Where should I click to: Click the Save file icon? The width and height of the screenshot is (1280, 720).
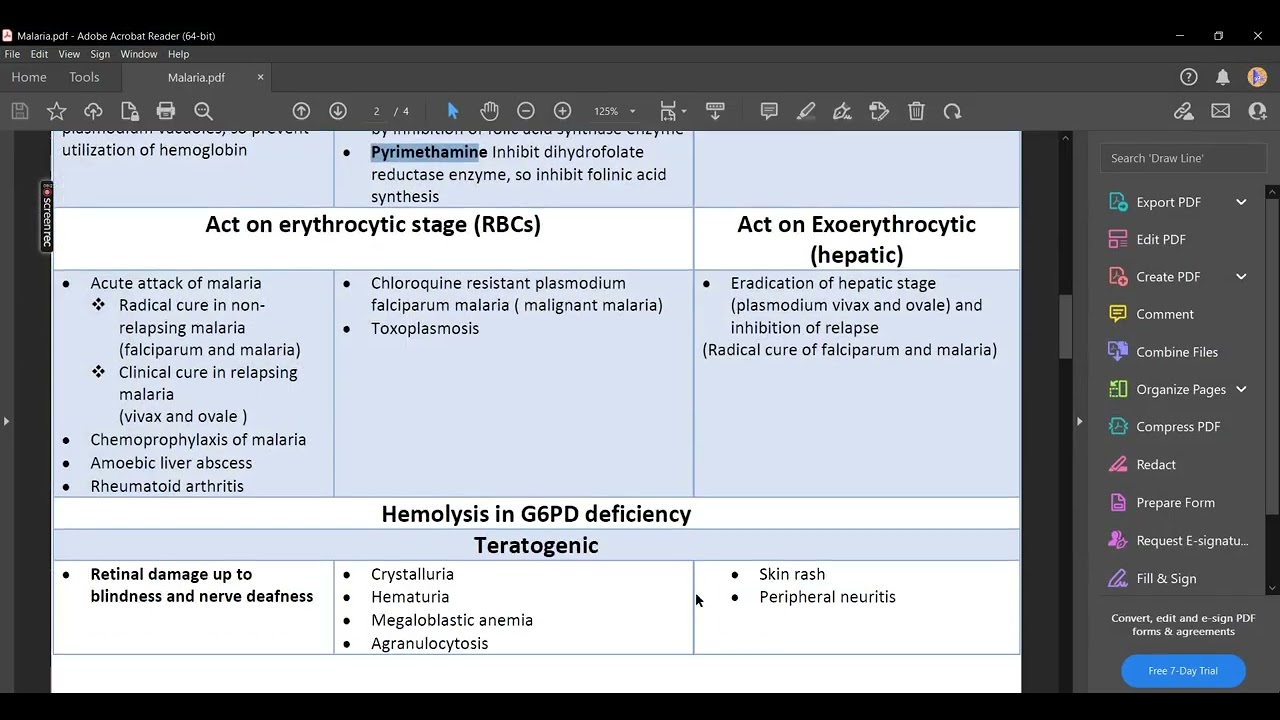[20, 111]
